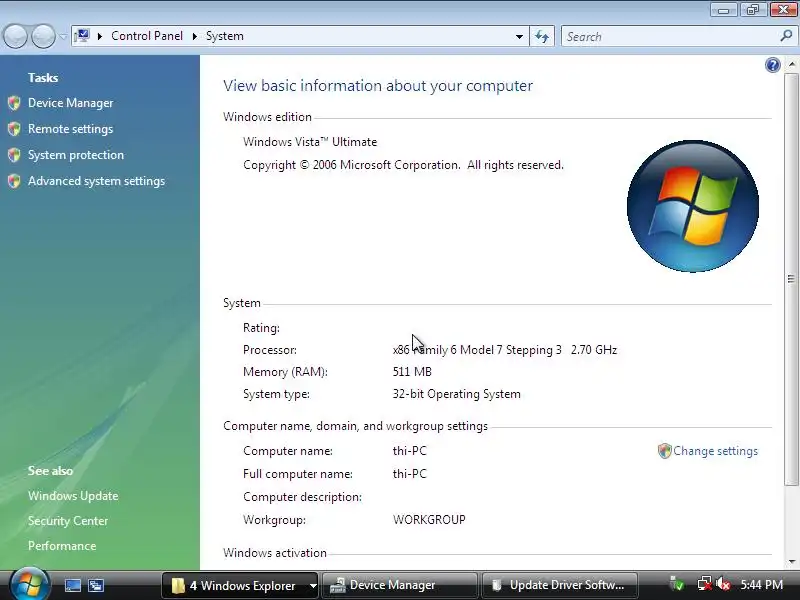Open the Help question mark icon

pyautogui.click(x=772, y=65)
